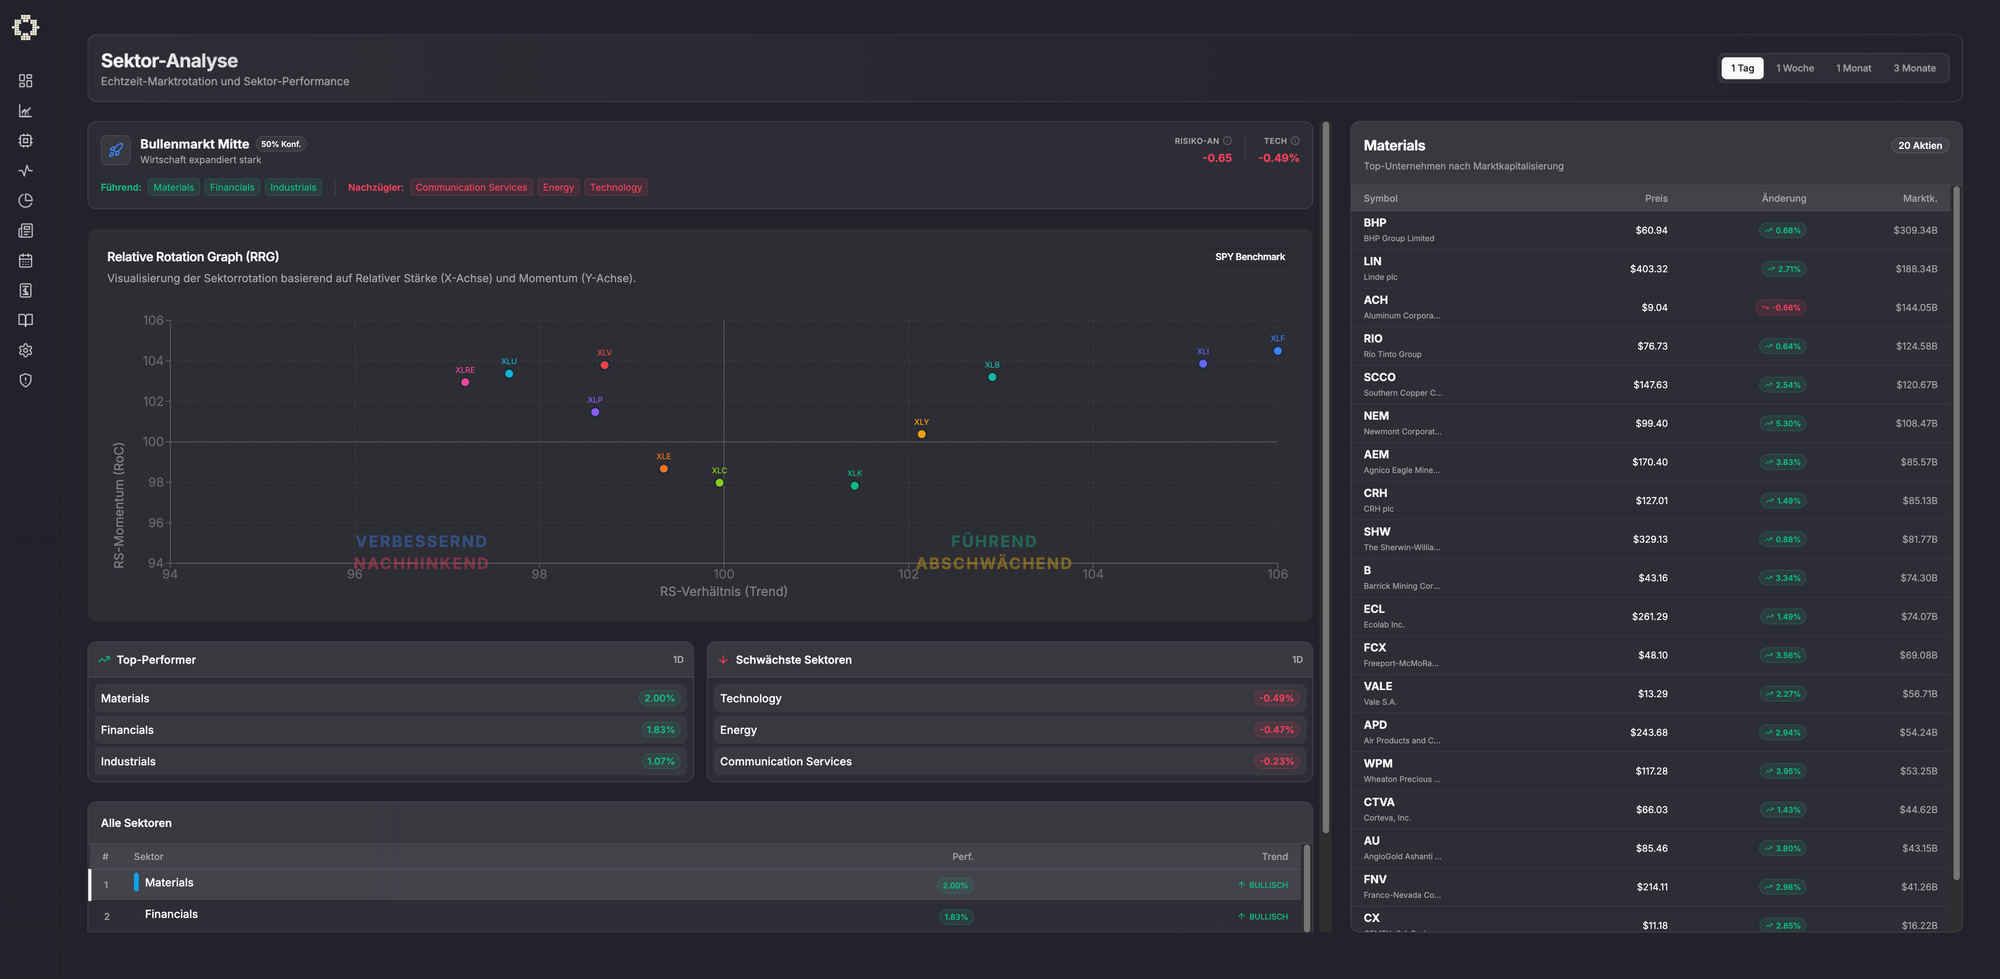Open the pie chart icon in sidebar
Screen dimensions: 2000x979
coord(26,201)
